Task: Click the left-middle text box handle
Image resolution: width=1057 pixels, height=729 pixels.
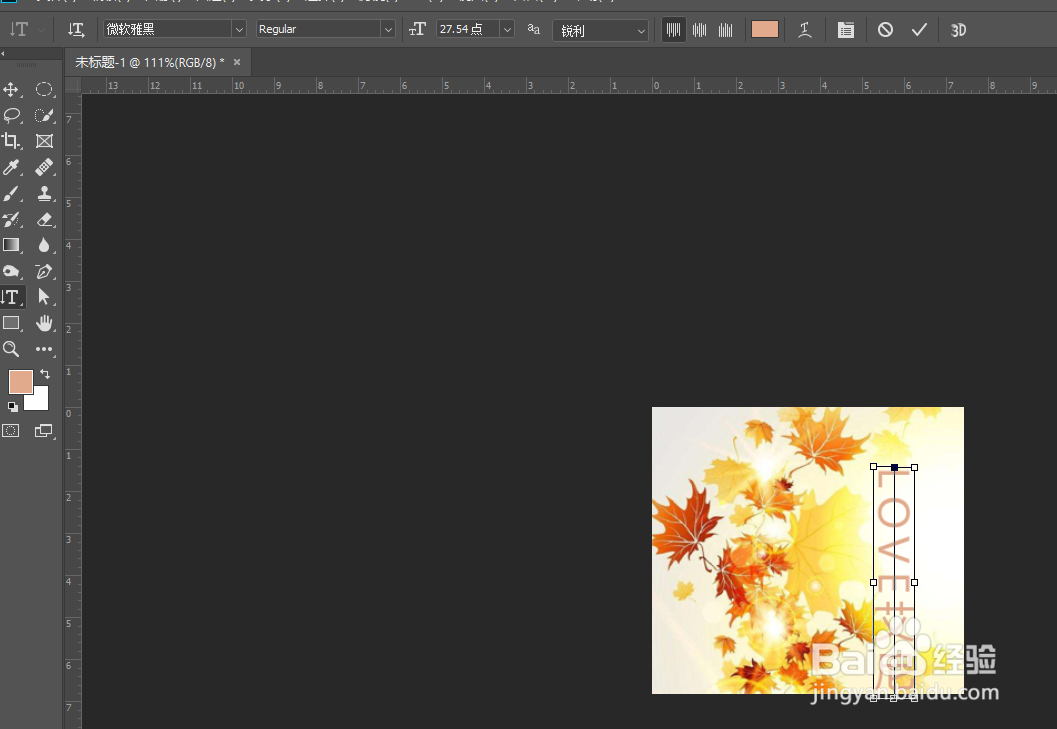Action: [x=874, y=582]
